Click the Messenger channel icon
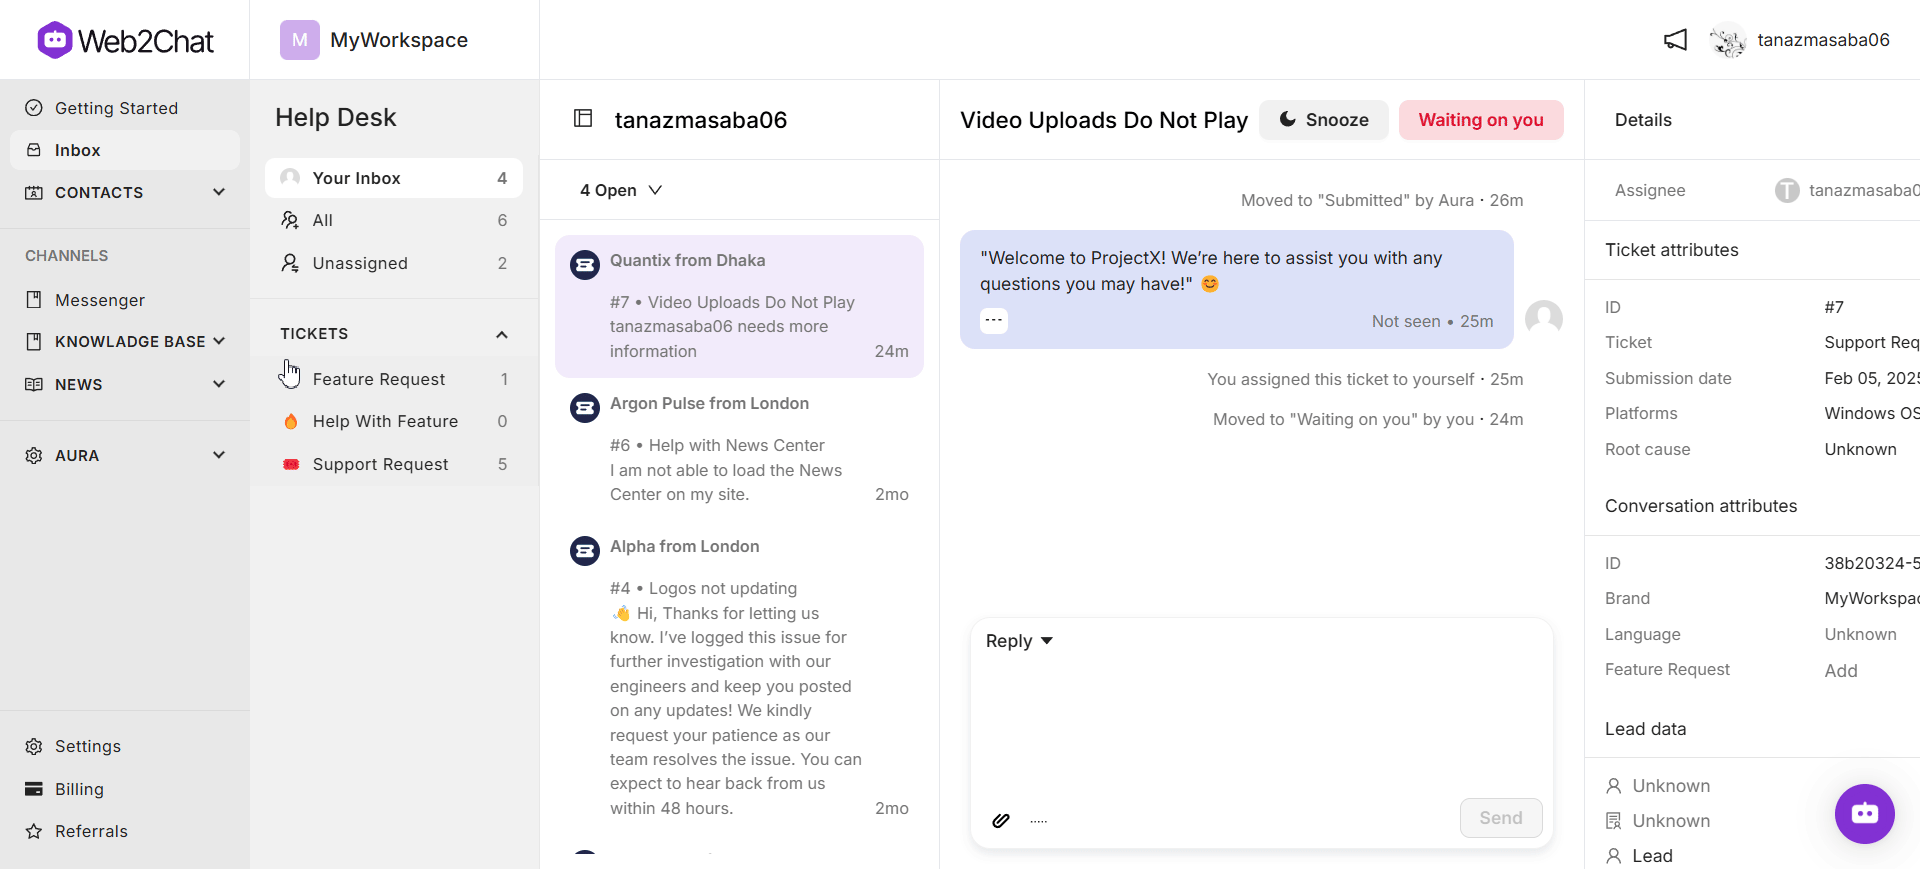This screenshot has height=869, width=1920. (34, 300)
